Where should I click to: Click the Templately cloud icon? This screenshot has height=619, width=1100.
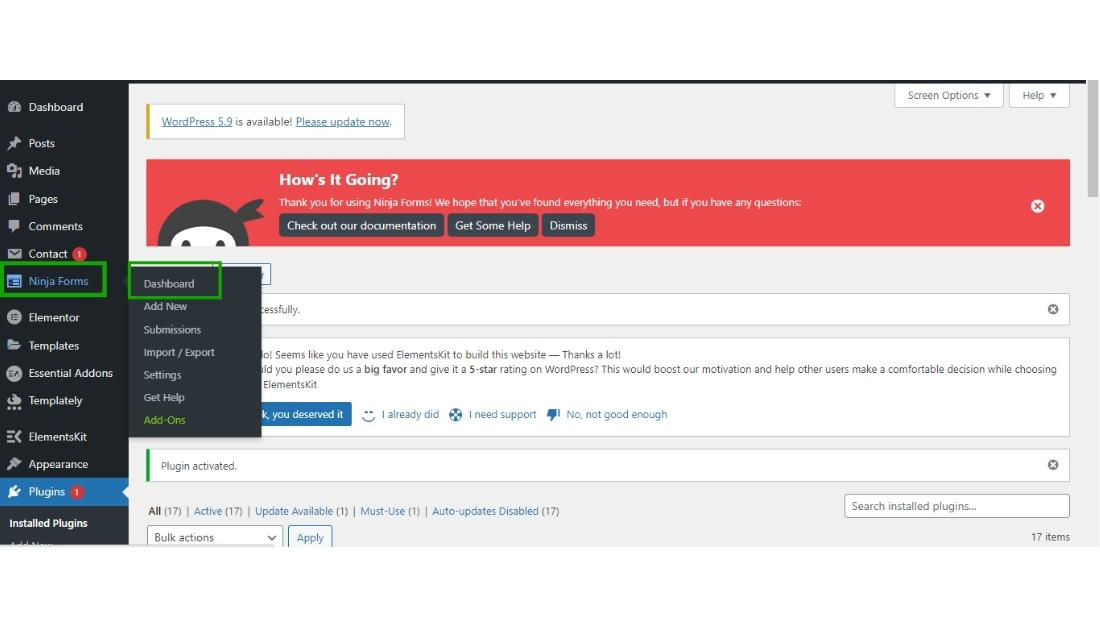(x=14, y=401)
